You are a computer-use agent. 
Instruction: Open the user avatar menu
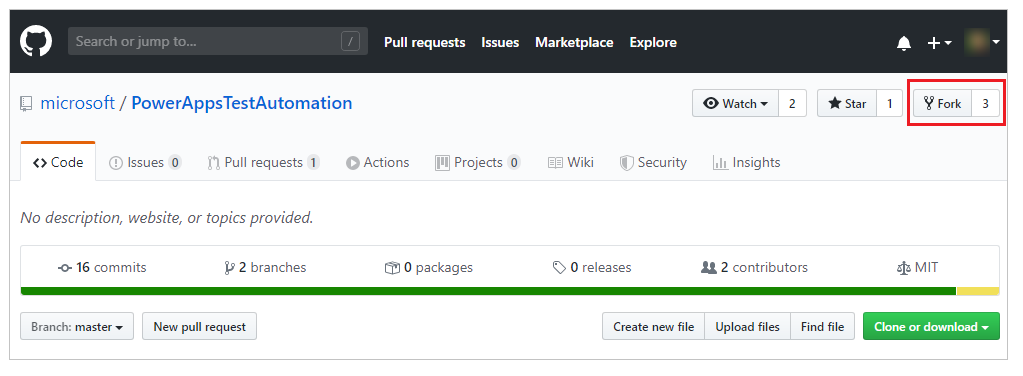click(x=982, y=42)
